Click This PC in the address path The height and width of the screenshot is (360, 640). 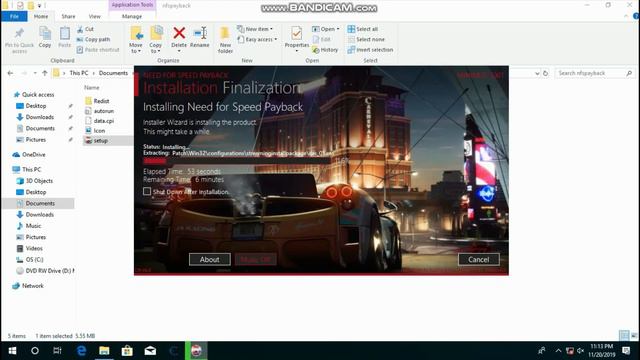click(x=79, y=73)
